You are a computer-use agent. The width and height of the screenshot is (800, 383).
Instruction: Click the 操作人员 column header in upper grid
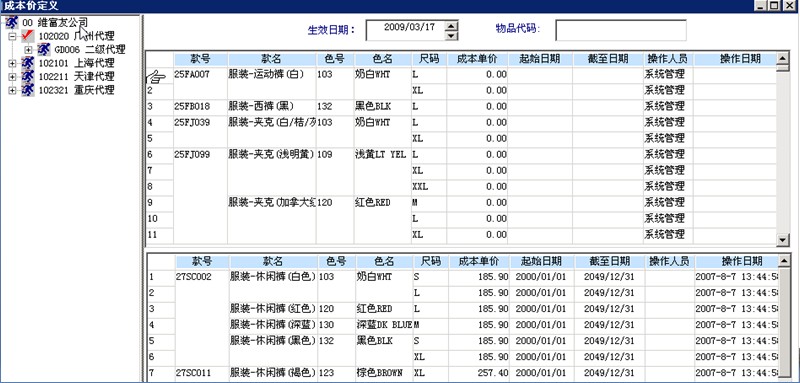tap(668, 59)
